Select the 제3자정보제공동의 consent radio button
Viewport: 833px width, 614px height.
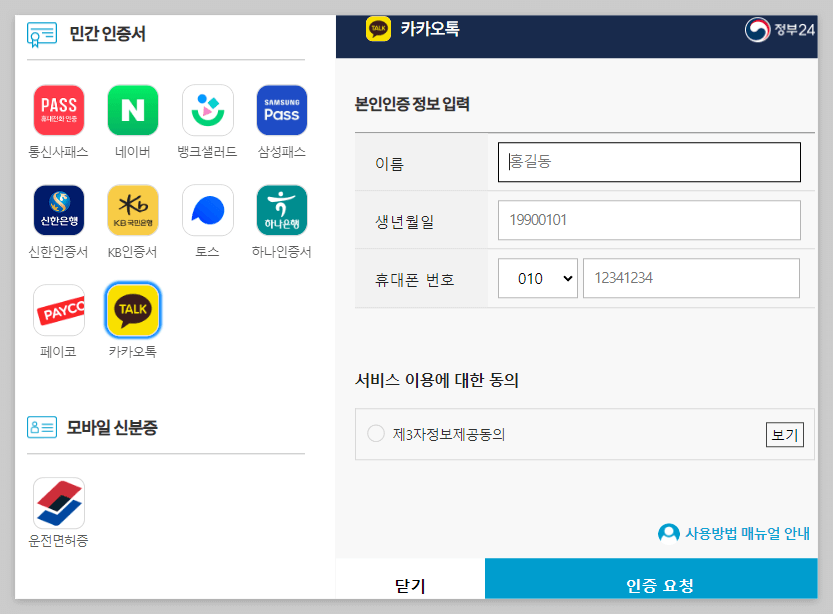point(375,432)
